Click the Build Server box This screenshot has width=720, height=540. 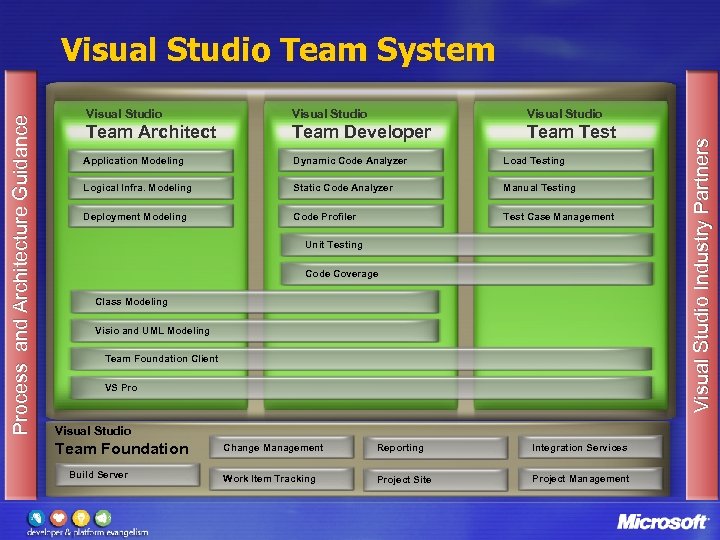coord(128,475)
